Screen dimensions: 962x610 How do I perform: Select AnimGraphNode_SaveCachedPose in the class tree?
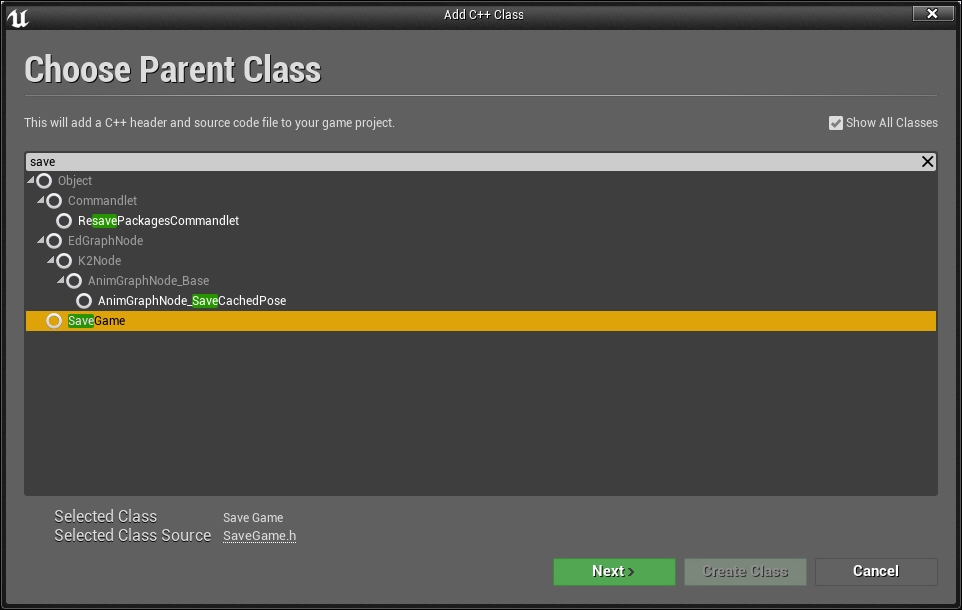(x=192, y=301)
